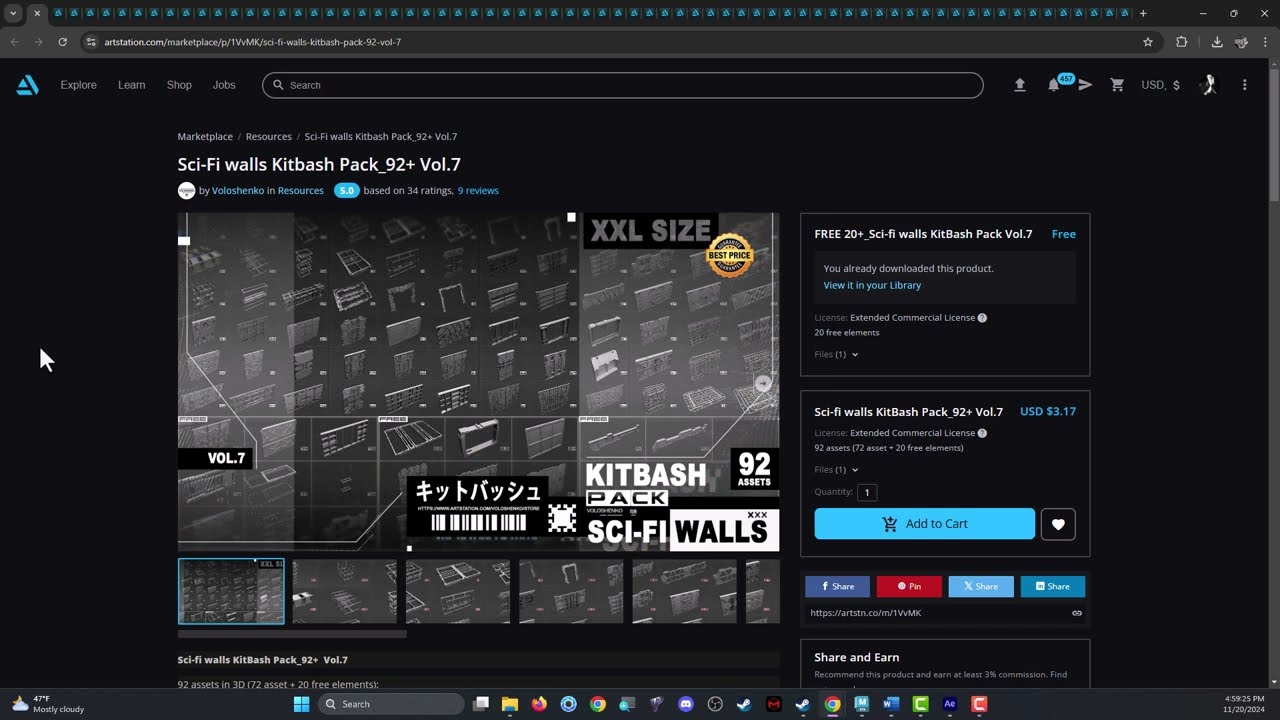This screenshot has width=1280, height=720.
Task: Open notifications bell with 457 badge
Action: tap(1053, 85)
